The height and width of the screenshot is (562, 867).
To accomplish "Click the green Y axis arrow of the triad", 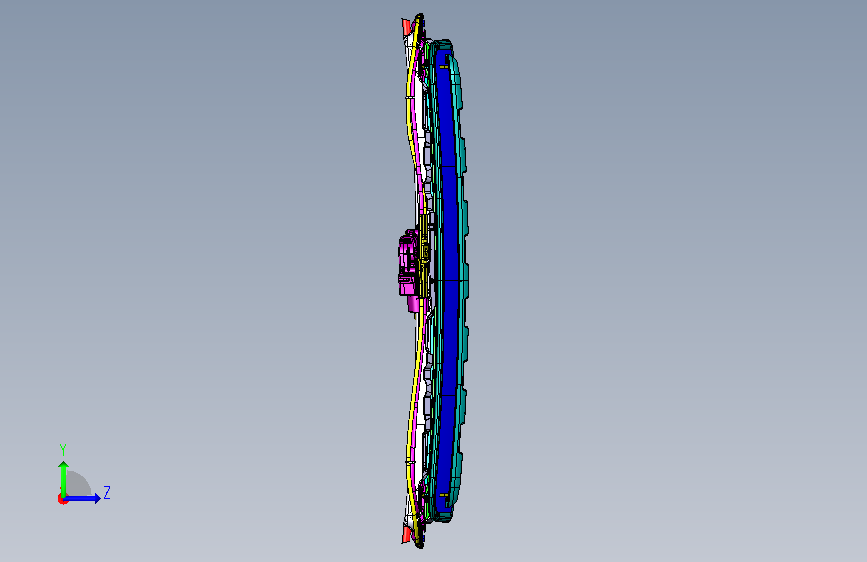I will click(64, 478).
